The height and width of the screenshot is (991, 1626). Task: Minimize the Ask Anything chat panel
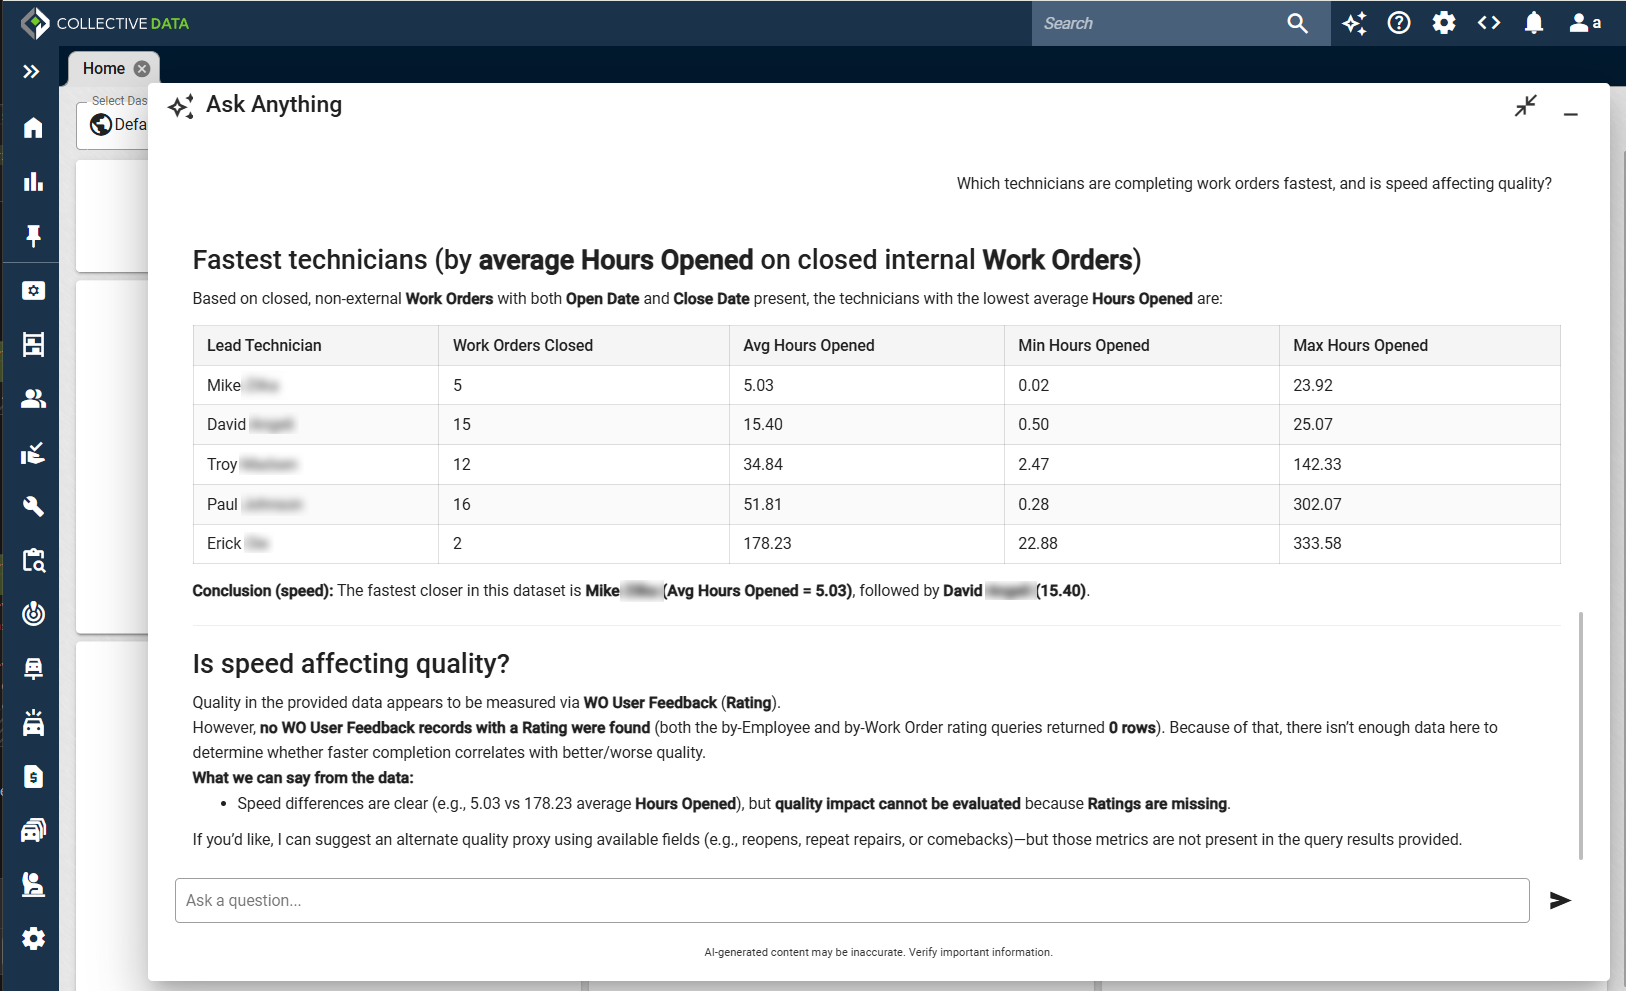1570,114
